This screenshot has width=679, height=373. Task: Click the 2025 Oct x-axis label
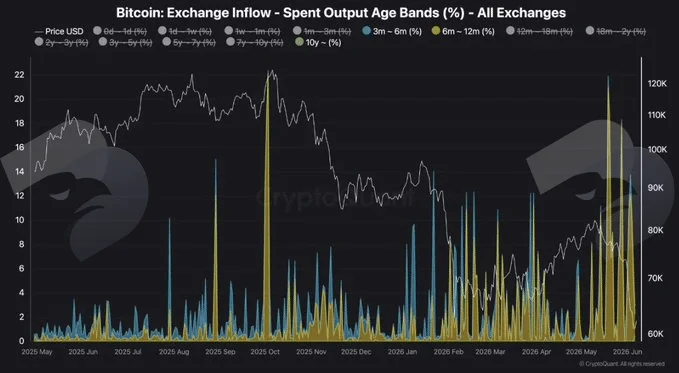point(265,352)
